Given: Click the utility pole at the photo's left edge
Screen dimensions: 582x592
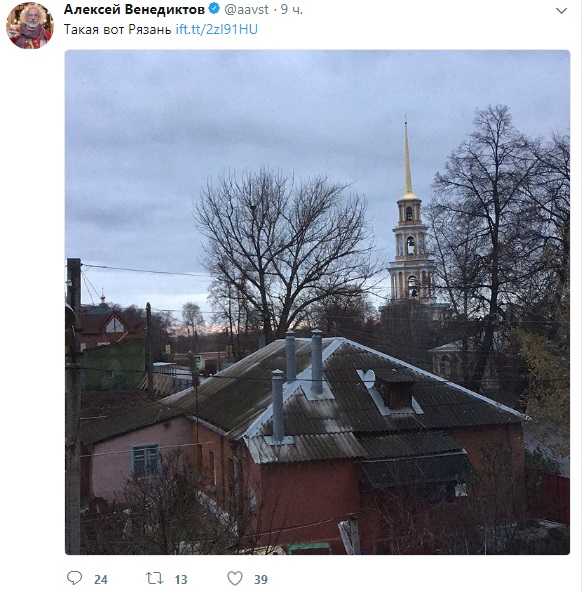Looking at the screenshot, I should pos(73,406).
